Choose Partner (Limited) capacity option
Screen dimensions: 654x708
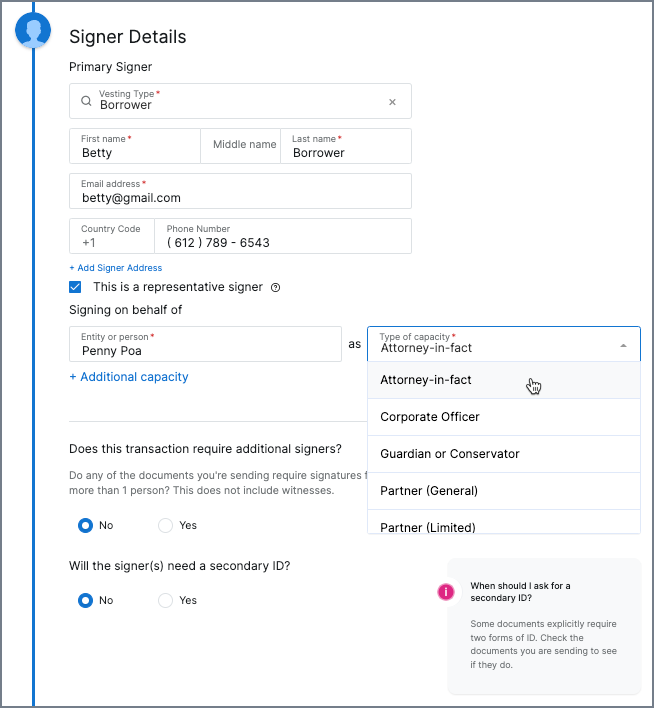click(504, 522)
